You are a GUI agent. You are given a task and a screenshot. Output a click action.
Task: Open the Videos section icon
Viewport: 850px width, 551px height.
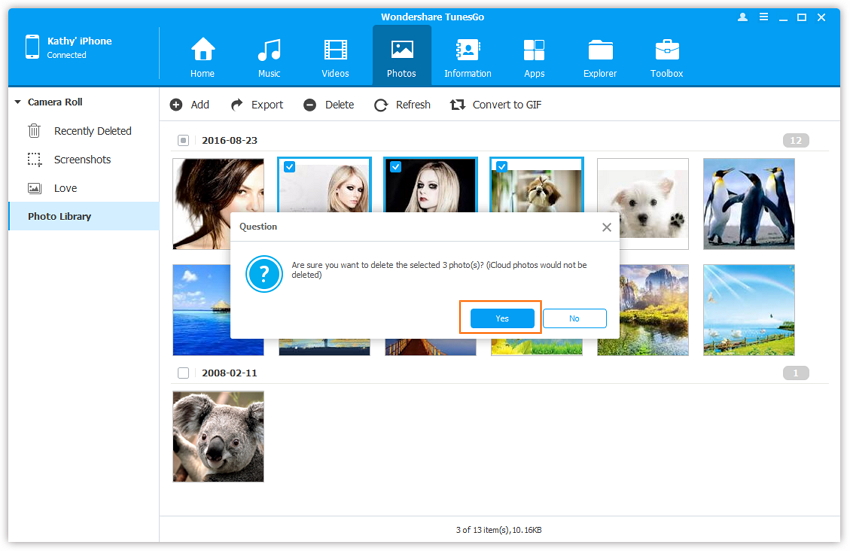(x=335, y=50)
